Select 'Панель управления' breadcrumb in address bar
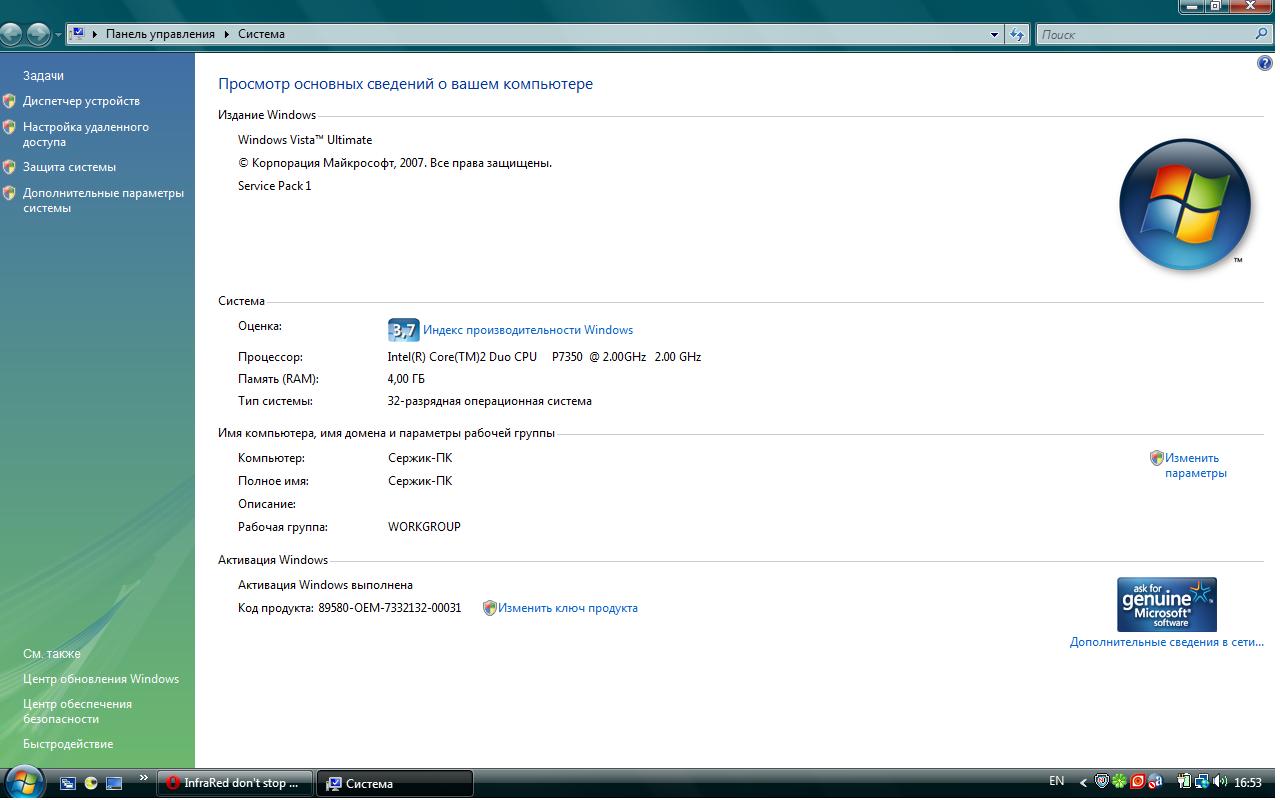 pyautogui.click(x=160, y=34)
